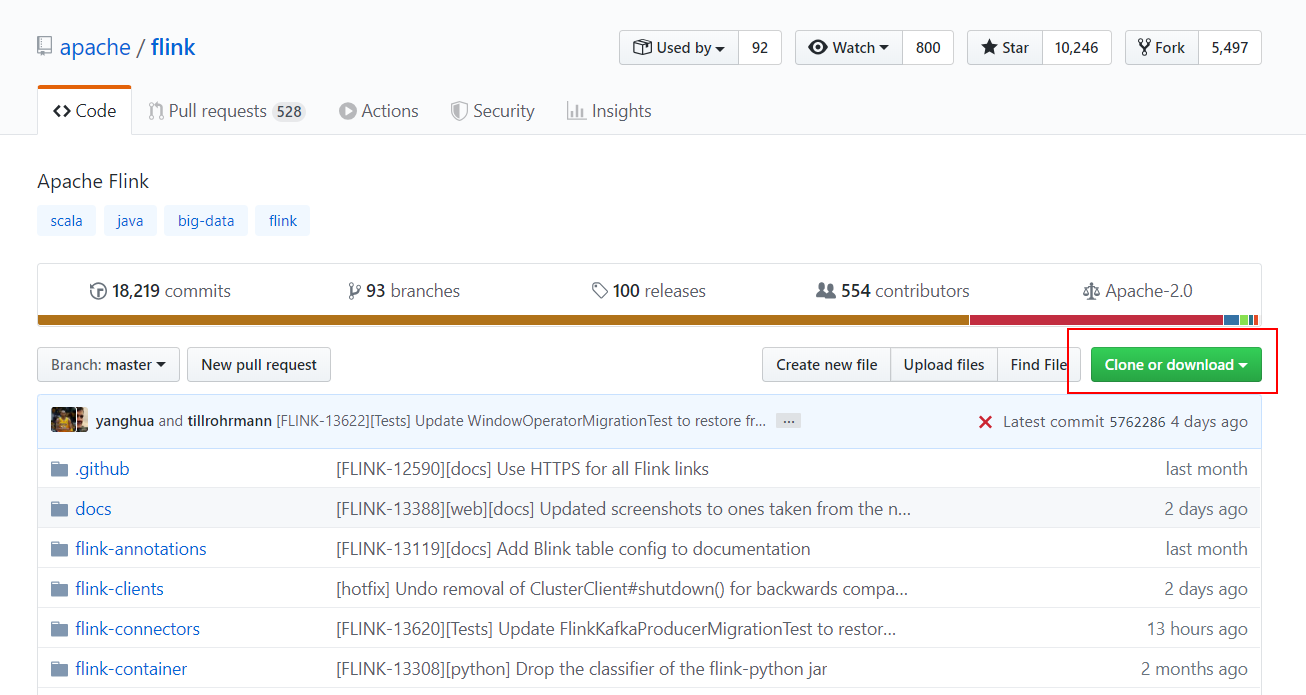The image size is (1306, 695).
Task: Open the flink-connectors folder
Action: [x=137, y=629]
